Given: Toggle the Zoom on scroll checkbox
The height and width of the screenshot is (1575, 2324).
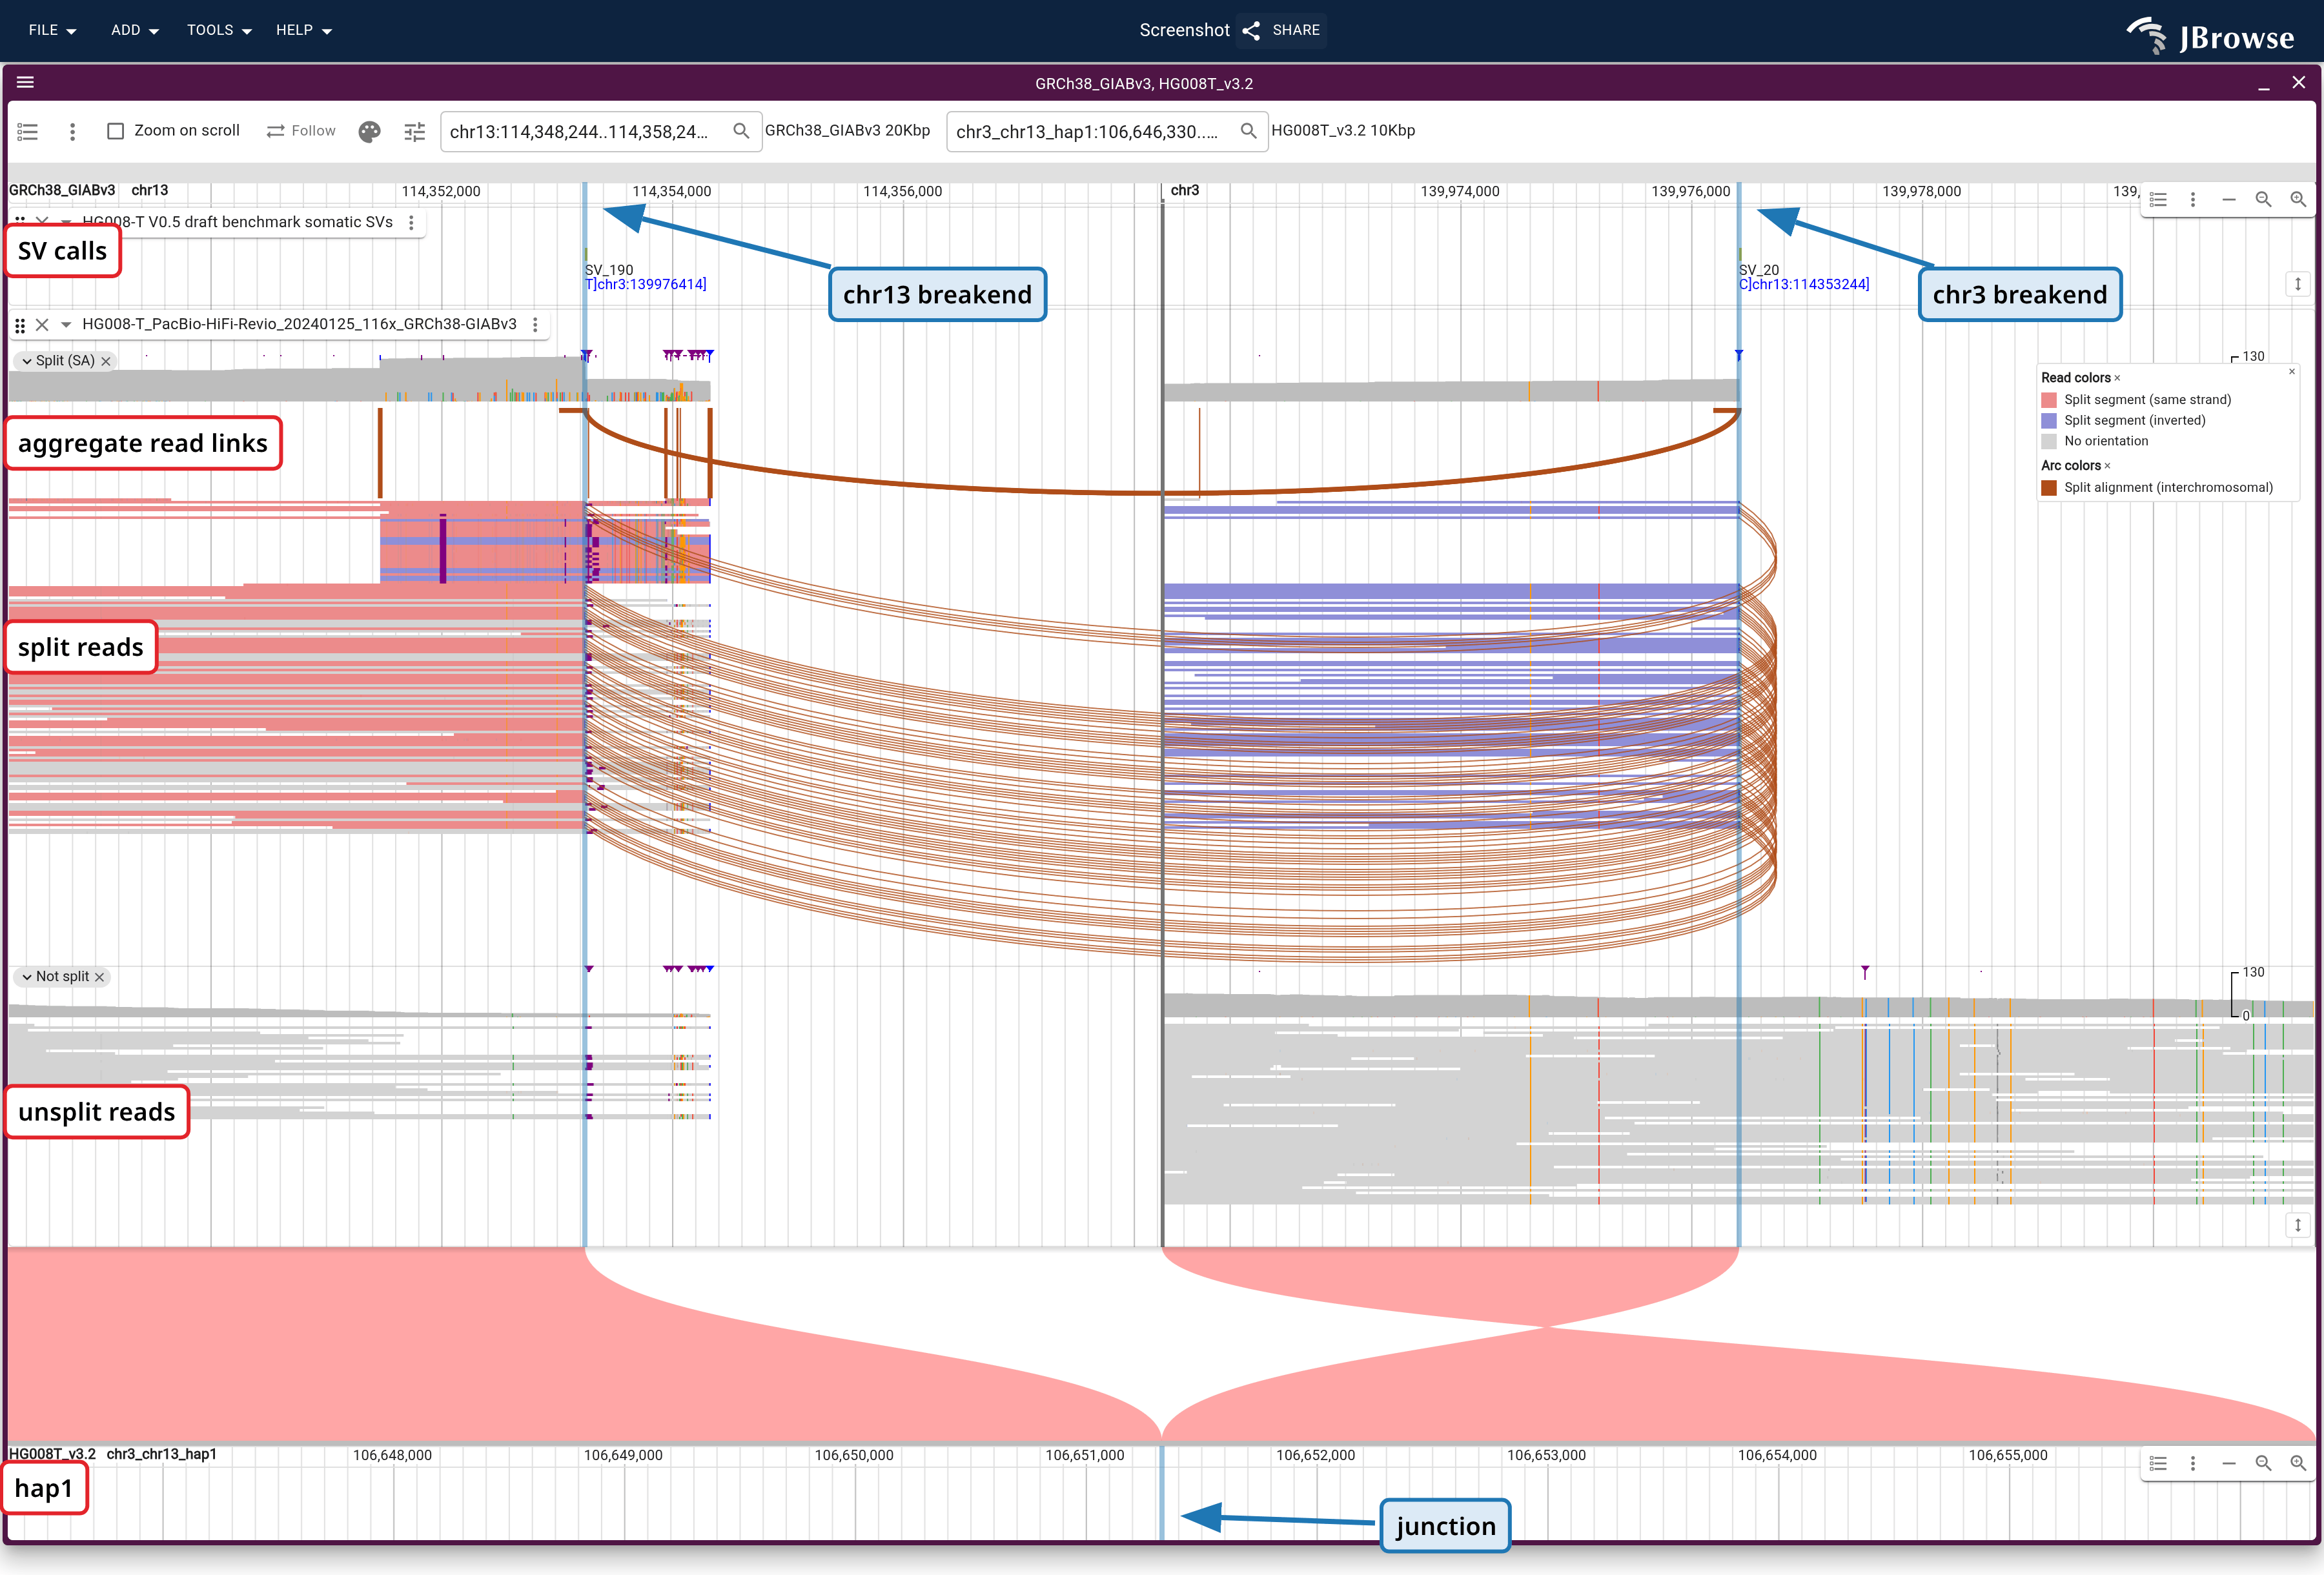Looking at the screenshot, I should tap(116, 131).
